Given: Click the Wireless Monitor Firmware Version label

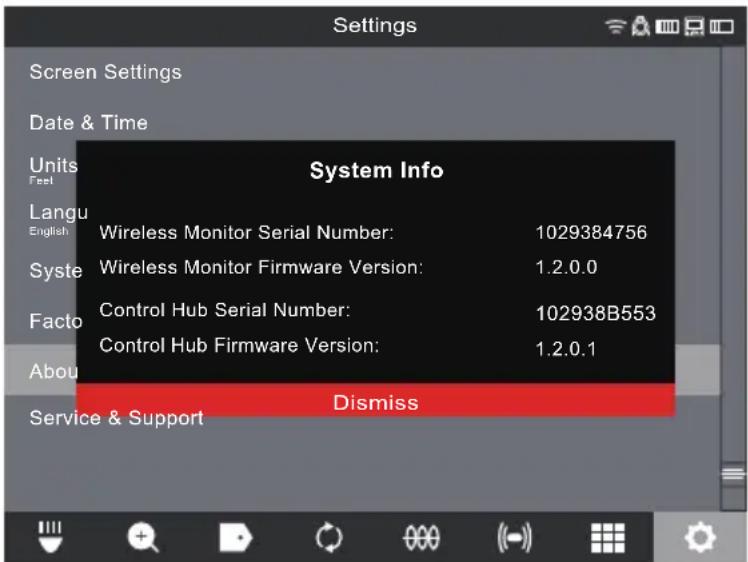Looking at the screenshot, I should tap(261, 267).
